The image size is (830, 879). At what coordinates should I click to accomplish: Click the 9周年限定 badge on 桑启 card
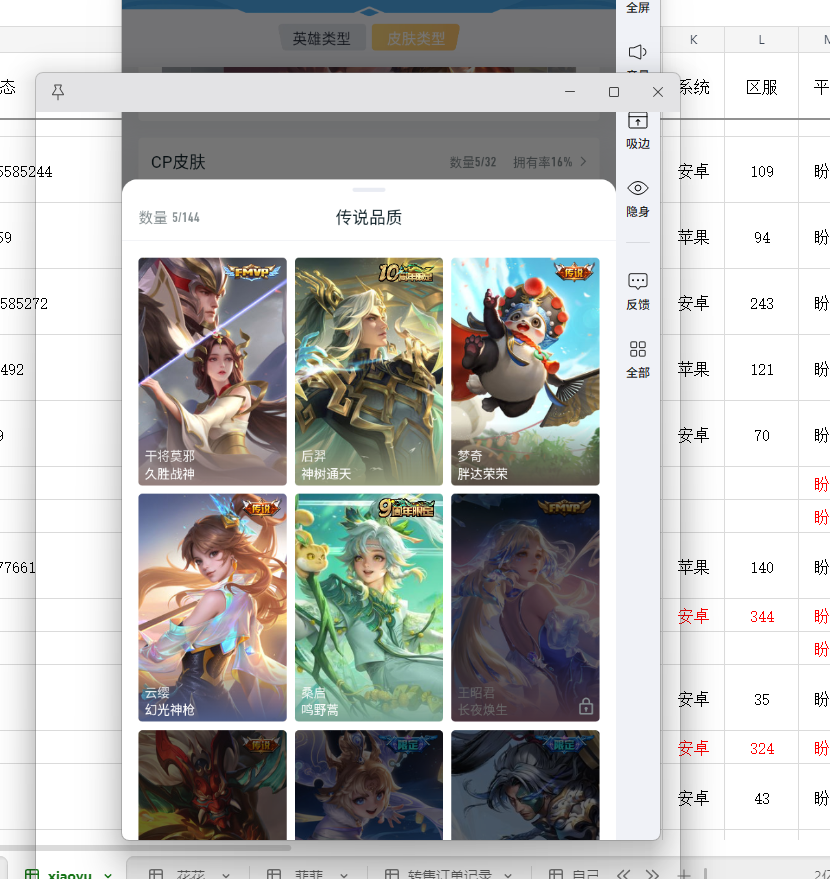406,508
